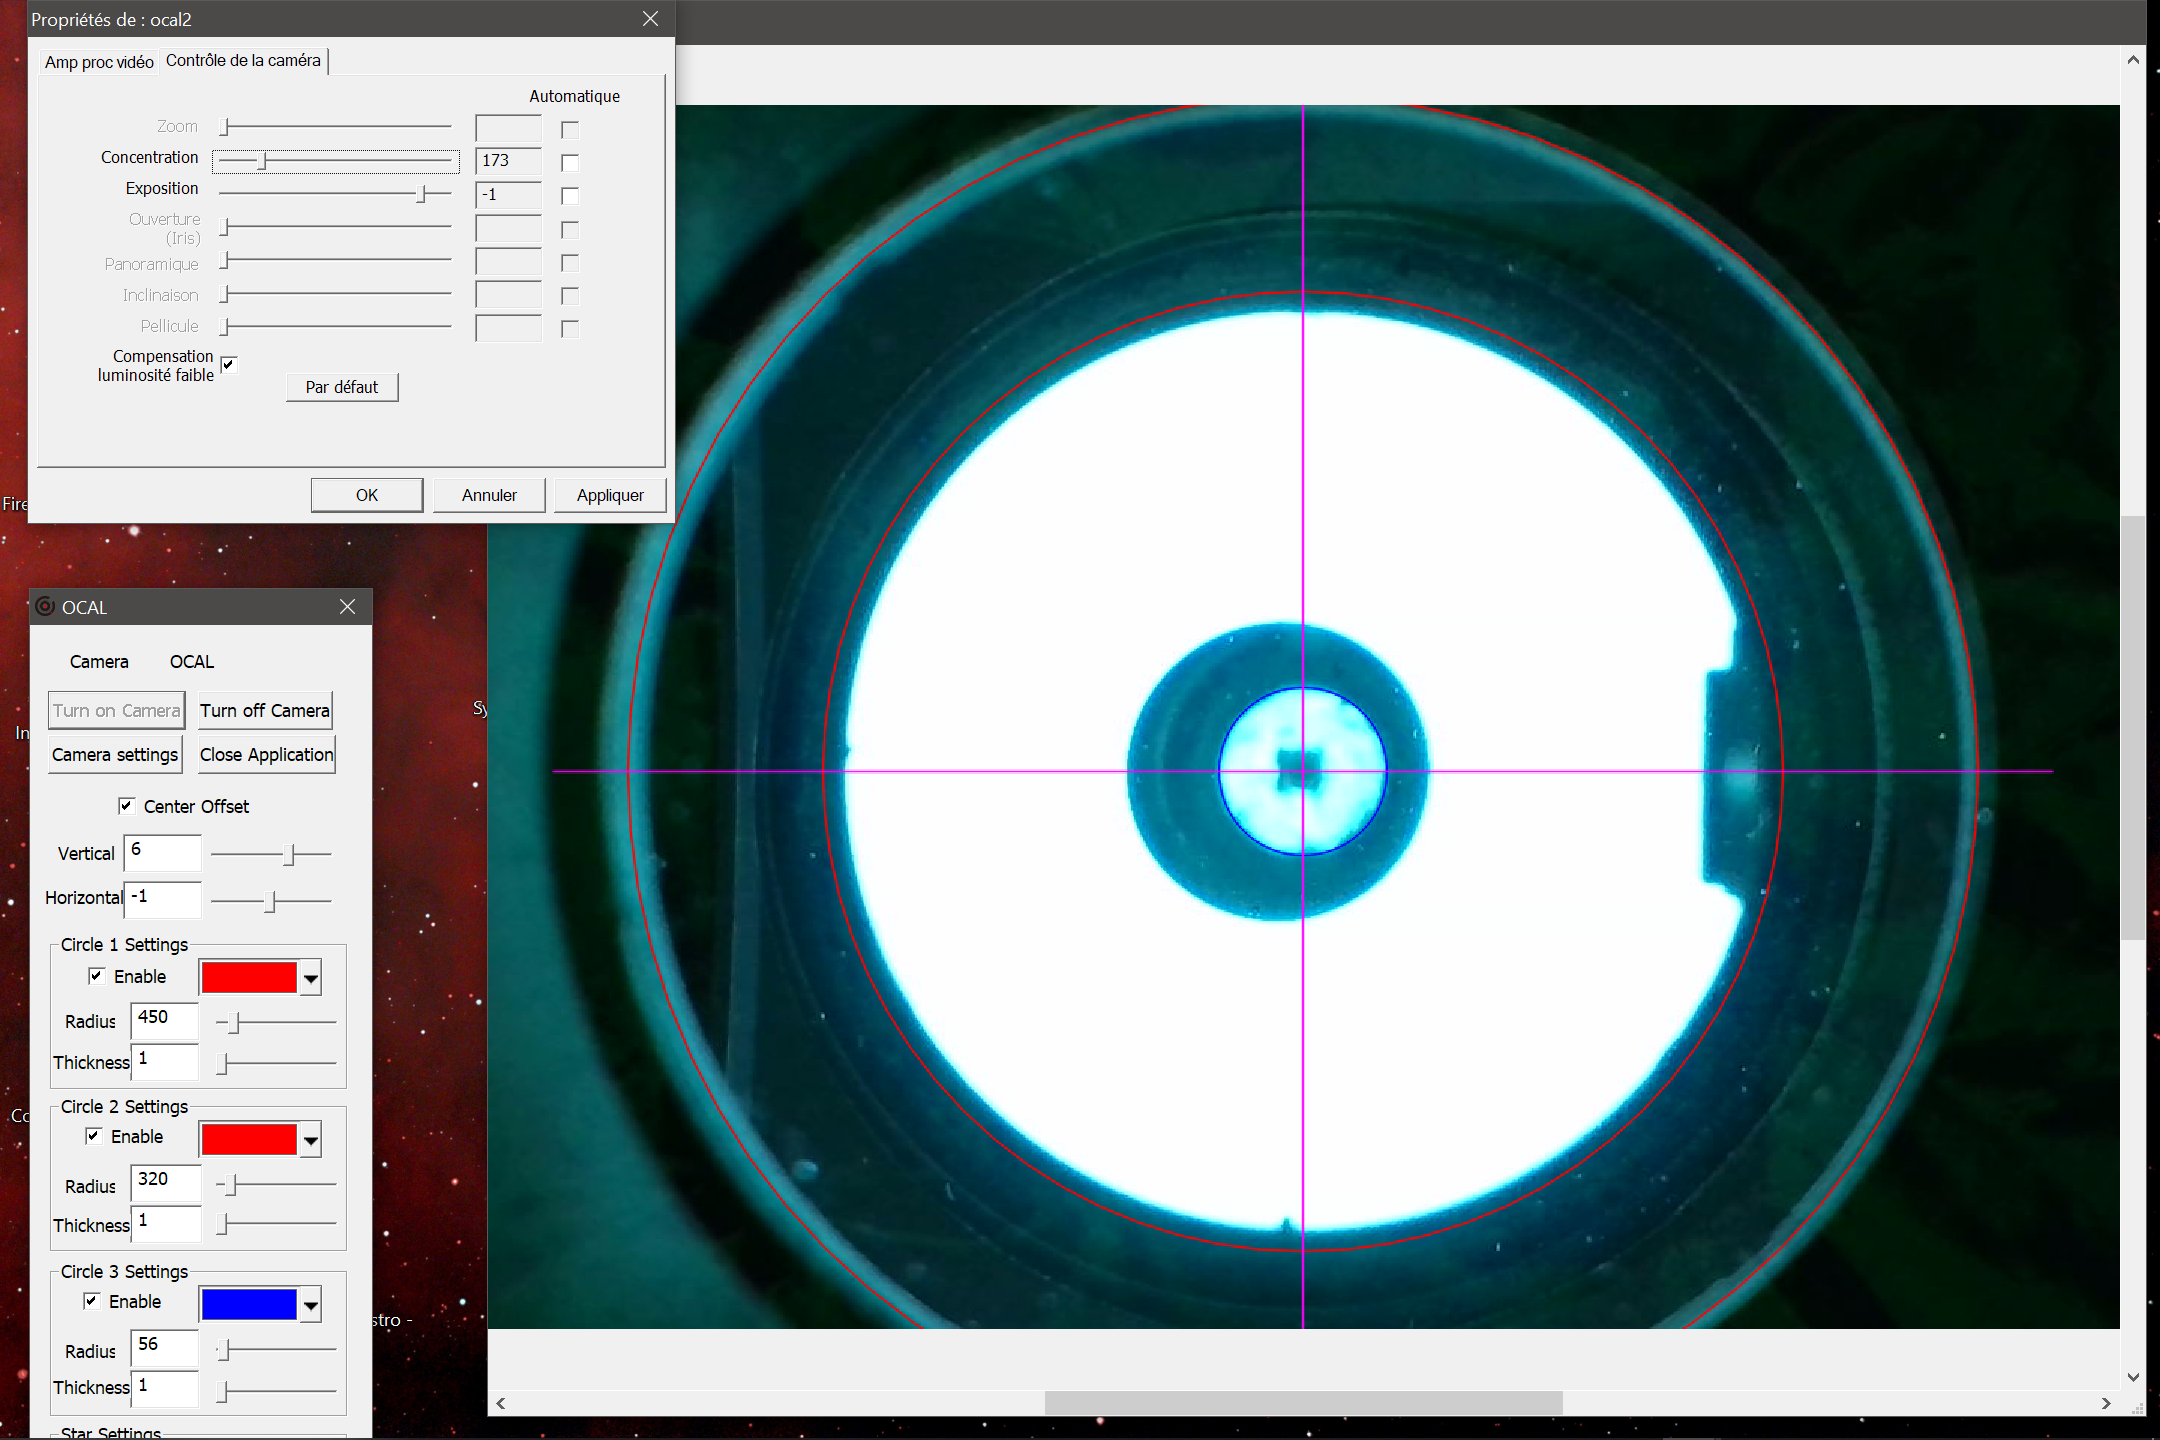Open Circle 1 color dropdown
Image resolution: width=2160 pixels, height=1440 pixels.
[x=311, y=978]
